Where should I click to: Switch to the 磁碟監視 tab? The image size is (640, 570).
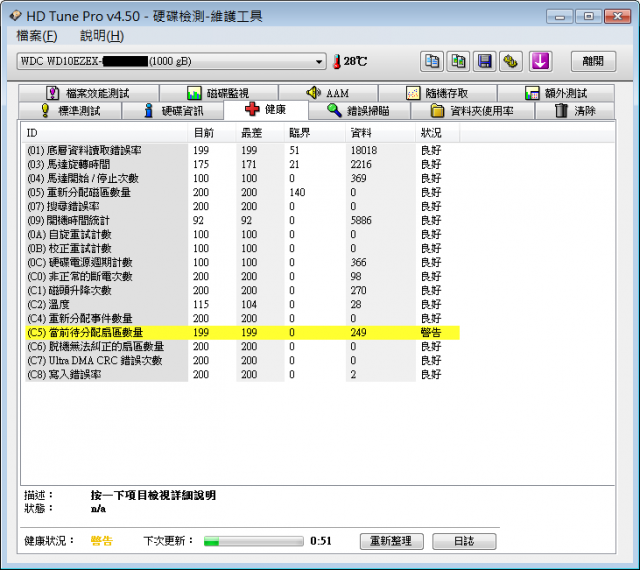[x=219, y=93]
